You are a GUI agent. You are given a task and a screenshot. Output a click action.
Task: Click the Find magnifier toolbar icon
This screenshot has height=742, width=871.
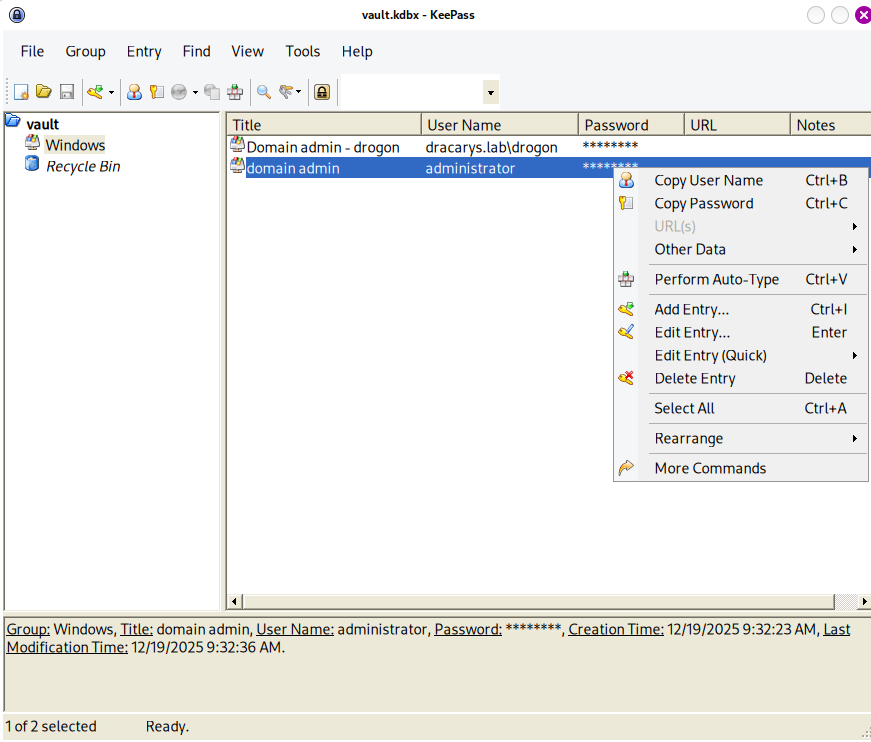point(264,92)
